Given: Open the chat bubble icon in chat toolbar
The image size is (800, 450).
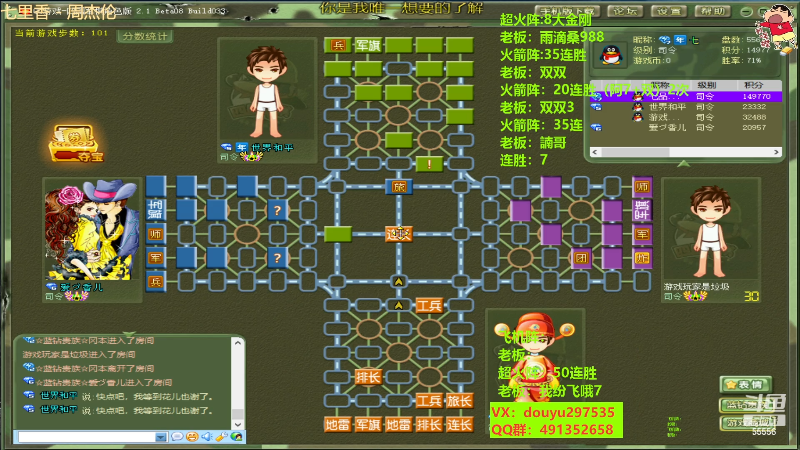Looking at the screenshot, I should click(x=177, y=437).
